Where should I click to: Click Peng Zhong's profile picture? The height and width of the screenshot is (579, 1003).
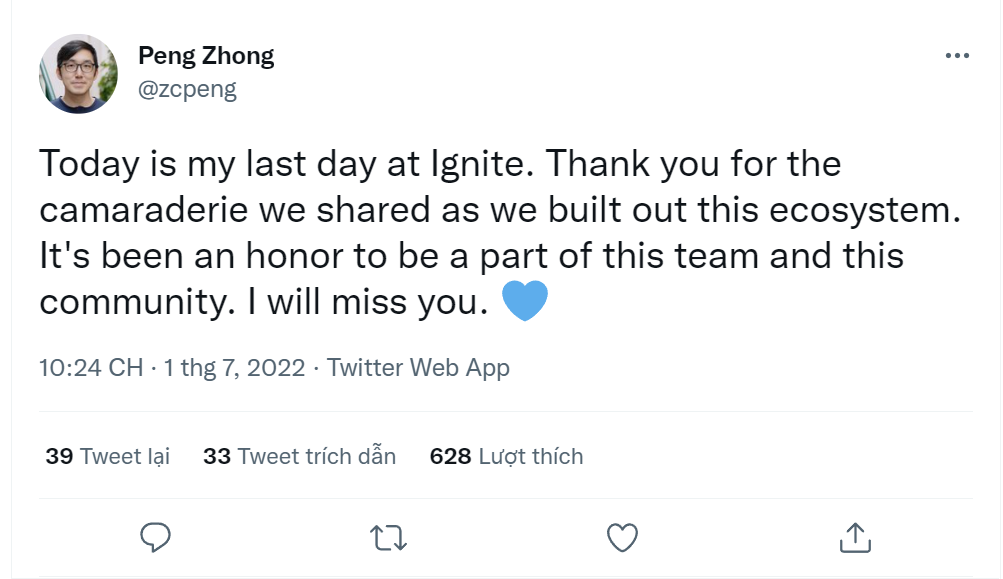point(79,74)
